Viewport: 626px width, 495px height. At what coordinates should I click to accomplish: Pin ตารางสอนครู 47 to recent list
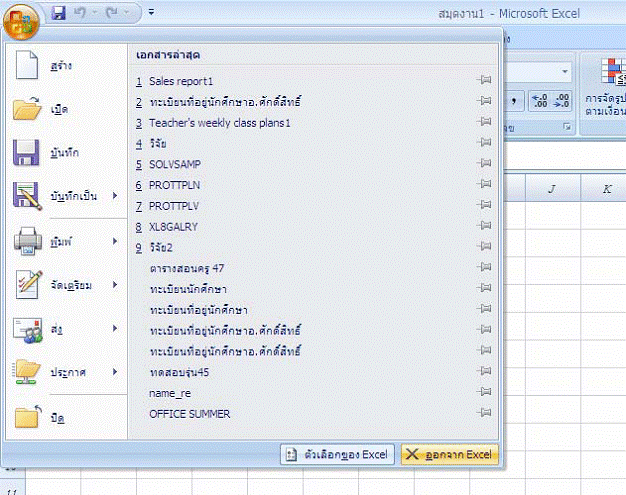(x=484, y=267)
